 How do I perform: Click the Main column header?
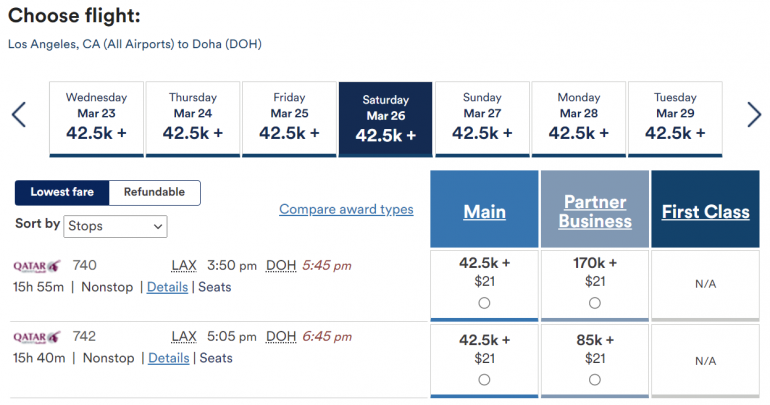pos(484,212)
